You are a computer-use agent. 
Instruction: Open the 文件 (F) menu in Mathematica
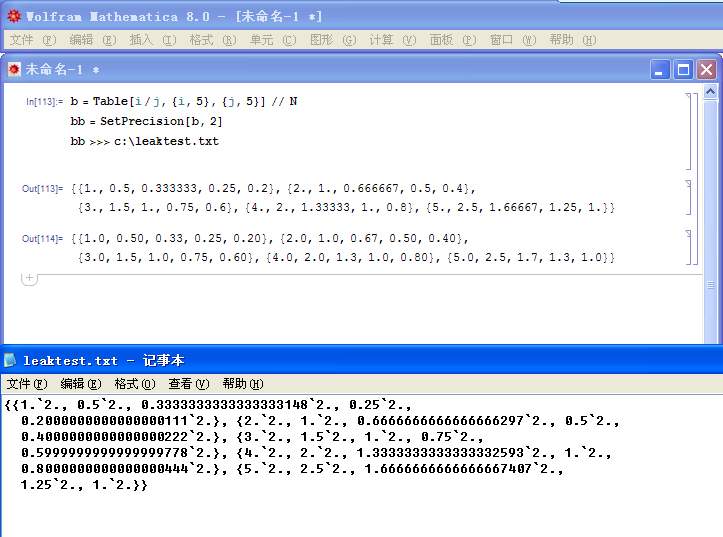pyautogui.click(x=33, y=40)
